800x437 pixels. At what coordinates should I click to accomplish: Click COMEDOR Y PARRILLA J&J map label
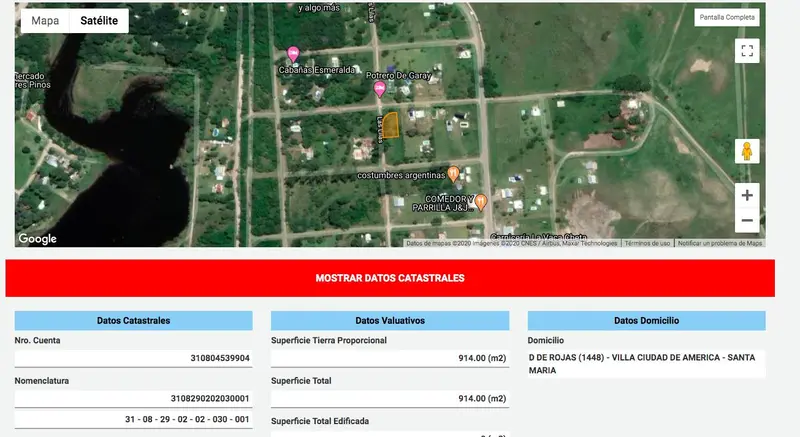[x=444, y=203]
